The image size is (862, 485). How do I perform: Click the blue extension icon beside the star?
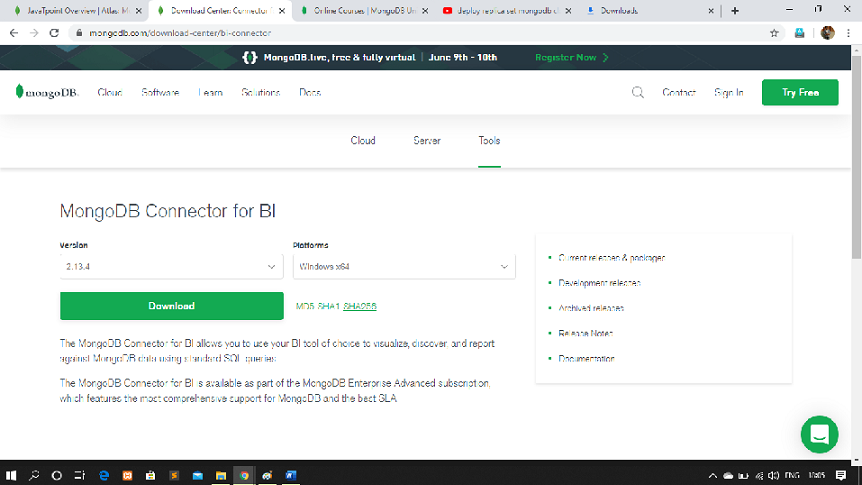799,33
